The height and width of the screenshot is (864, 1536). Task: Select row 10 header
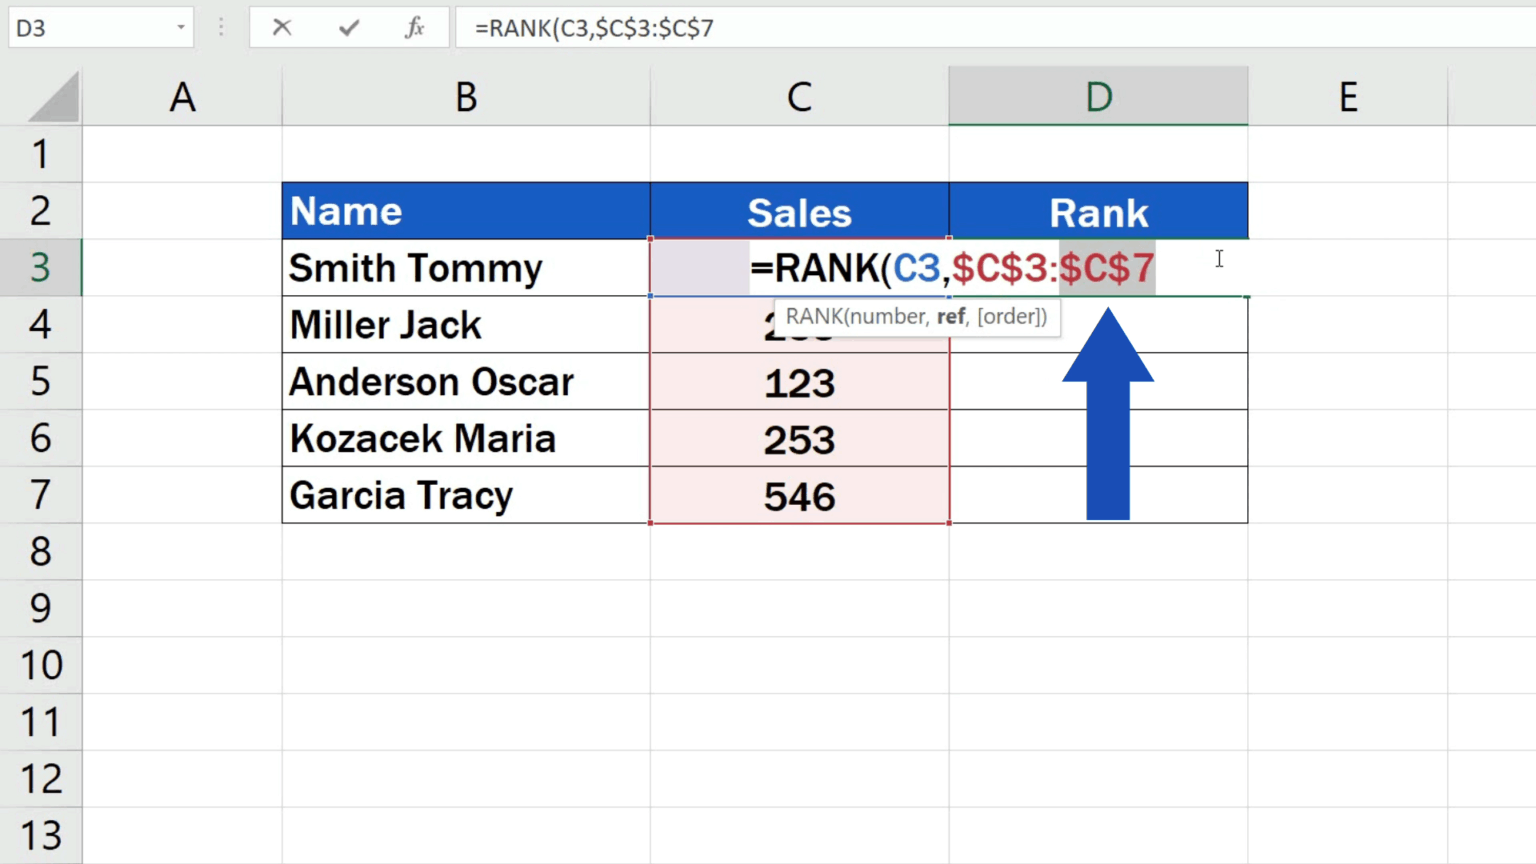[41, 664]
